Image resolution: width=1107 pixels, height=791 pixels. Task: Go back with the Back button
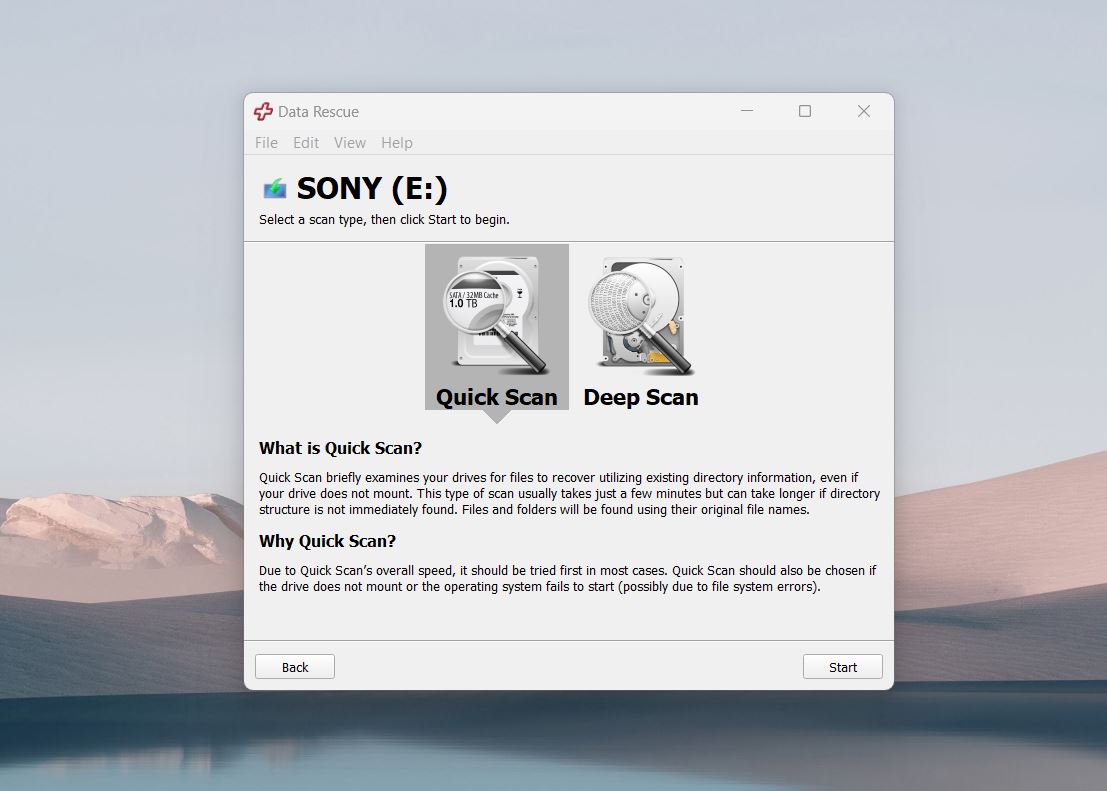pos(294,667)
